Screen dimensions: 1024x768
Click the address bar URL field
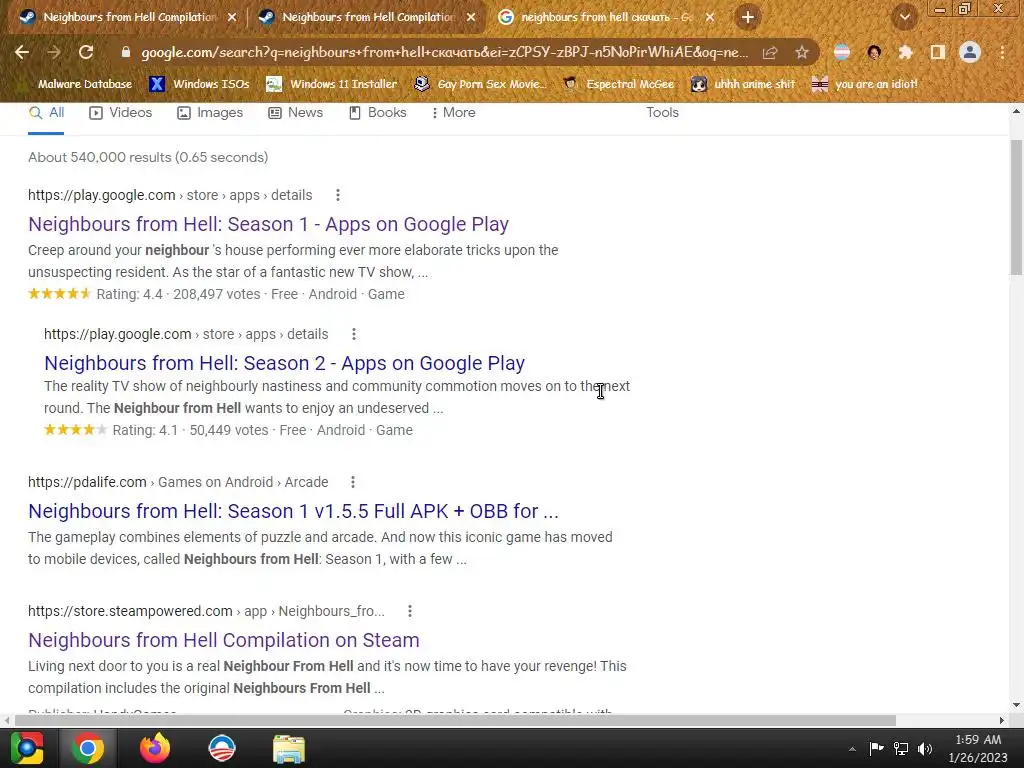444,52
